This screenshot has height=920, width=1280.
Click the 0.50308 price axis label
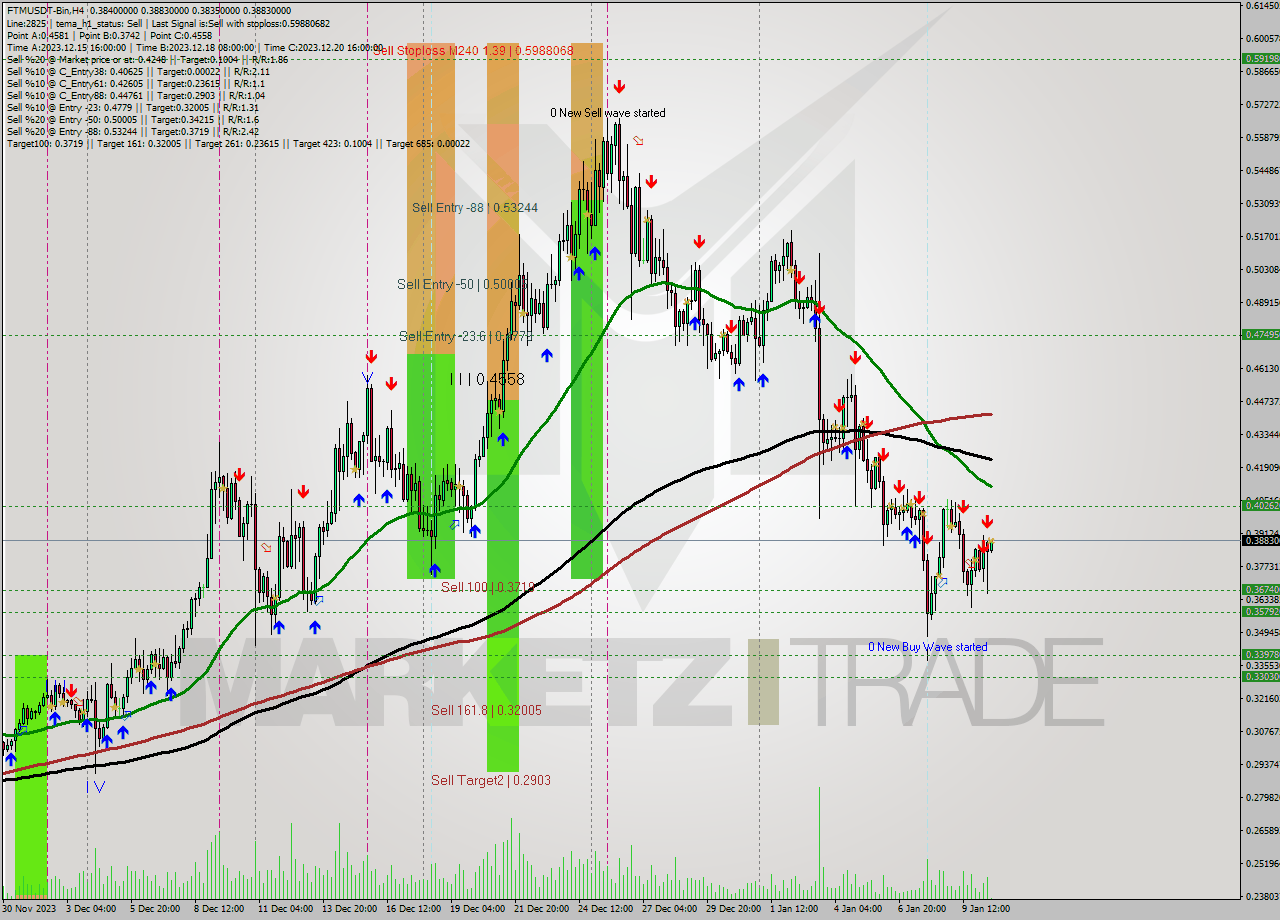point(1263,269)
